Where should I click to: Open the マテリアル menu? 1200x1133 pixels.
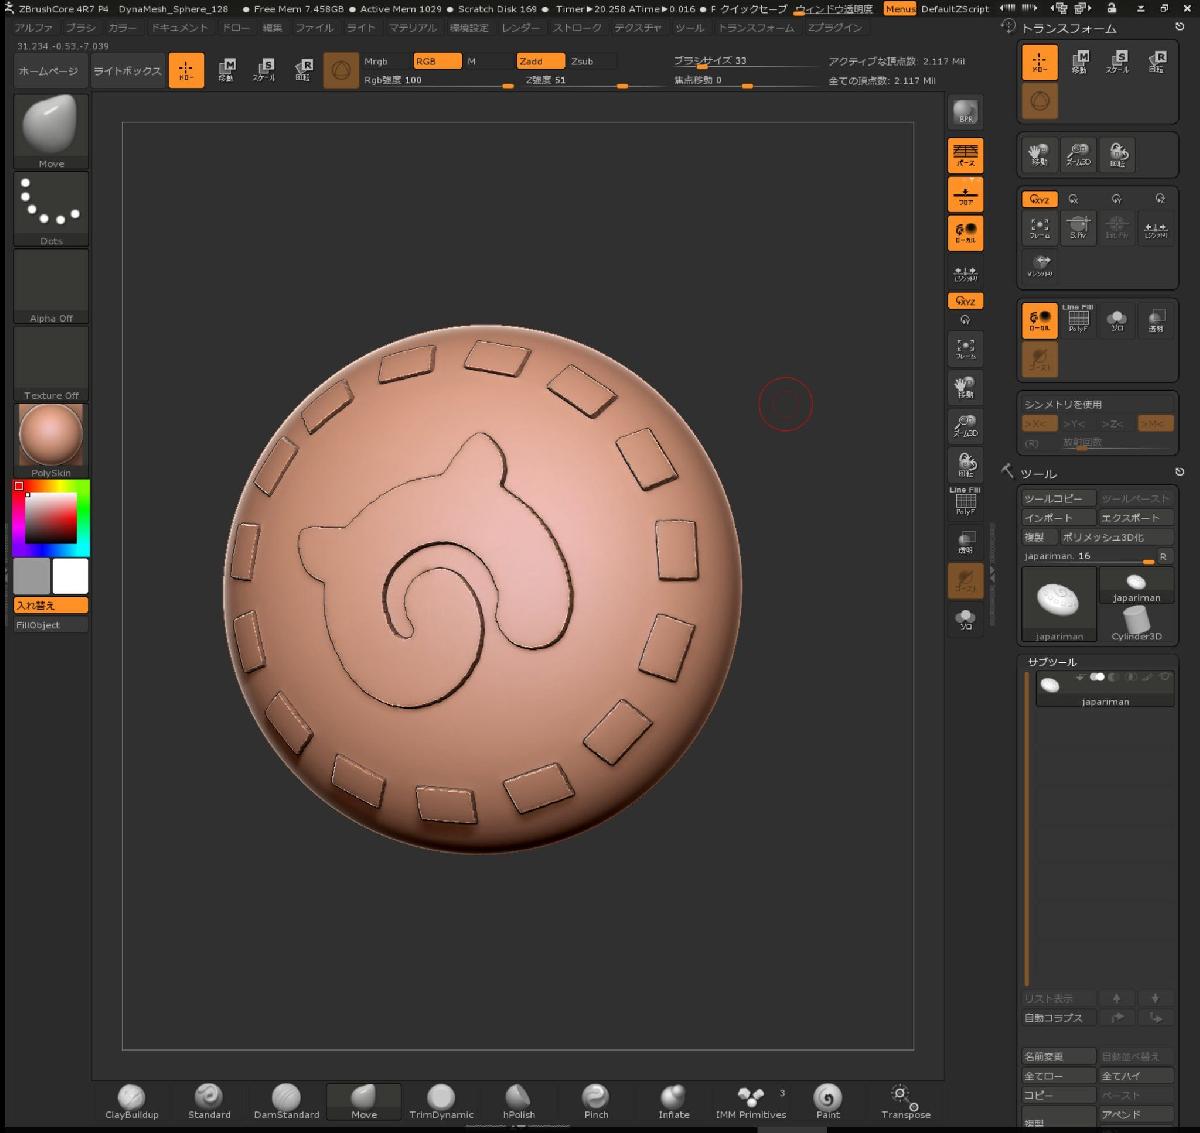[x=412, y=28]
